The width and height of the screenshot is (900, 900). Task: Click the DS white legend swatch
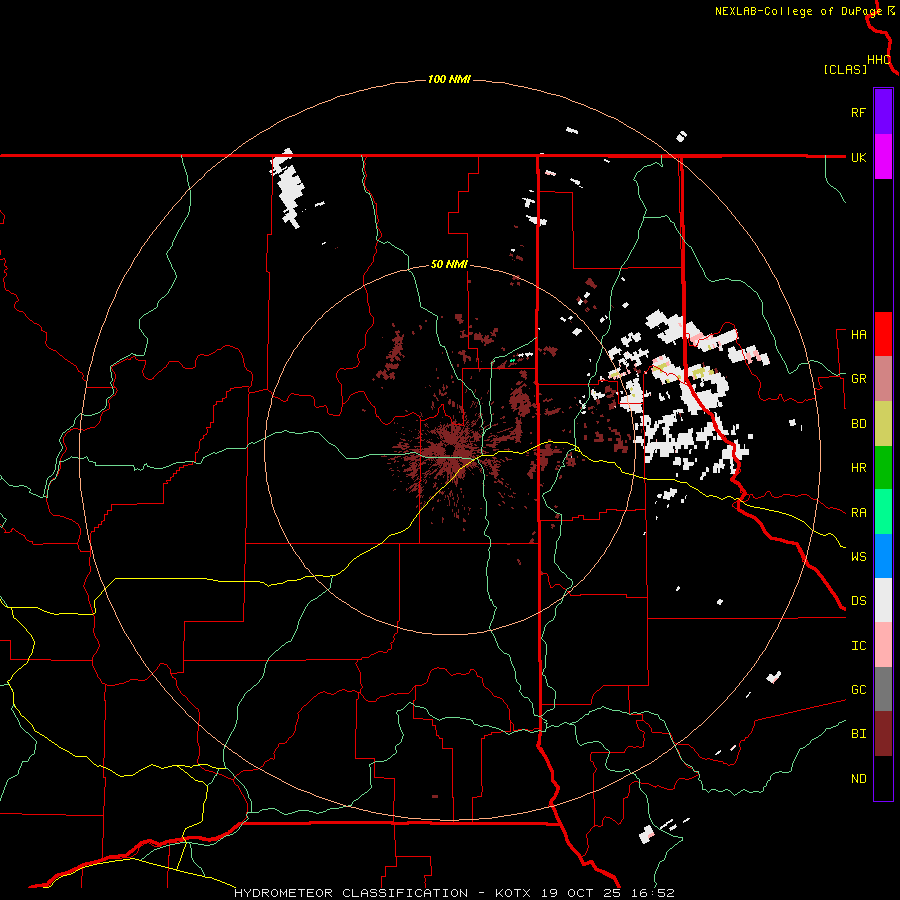click(883, 600)
